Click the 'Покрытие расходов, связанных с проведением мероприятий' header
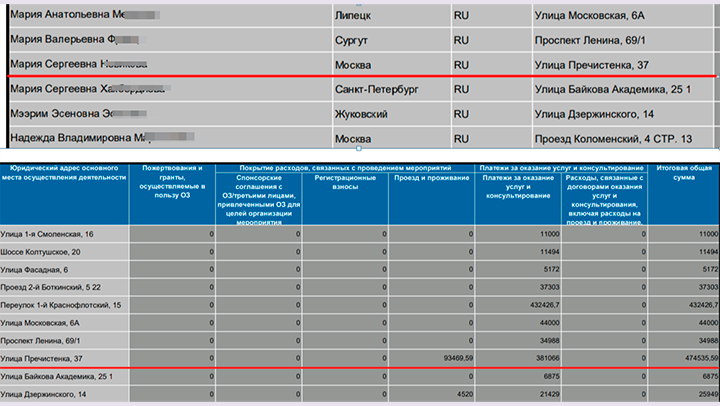Screen dimensions: 720x406 point(345,168)
